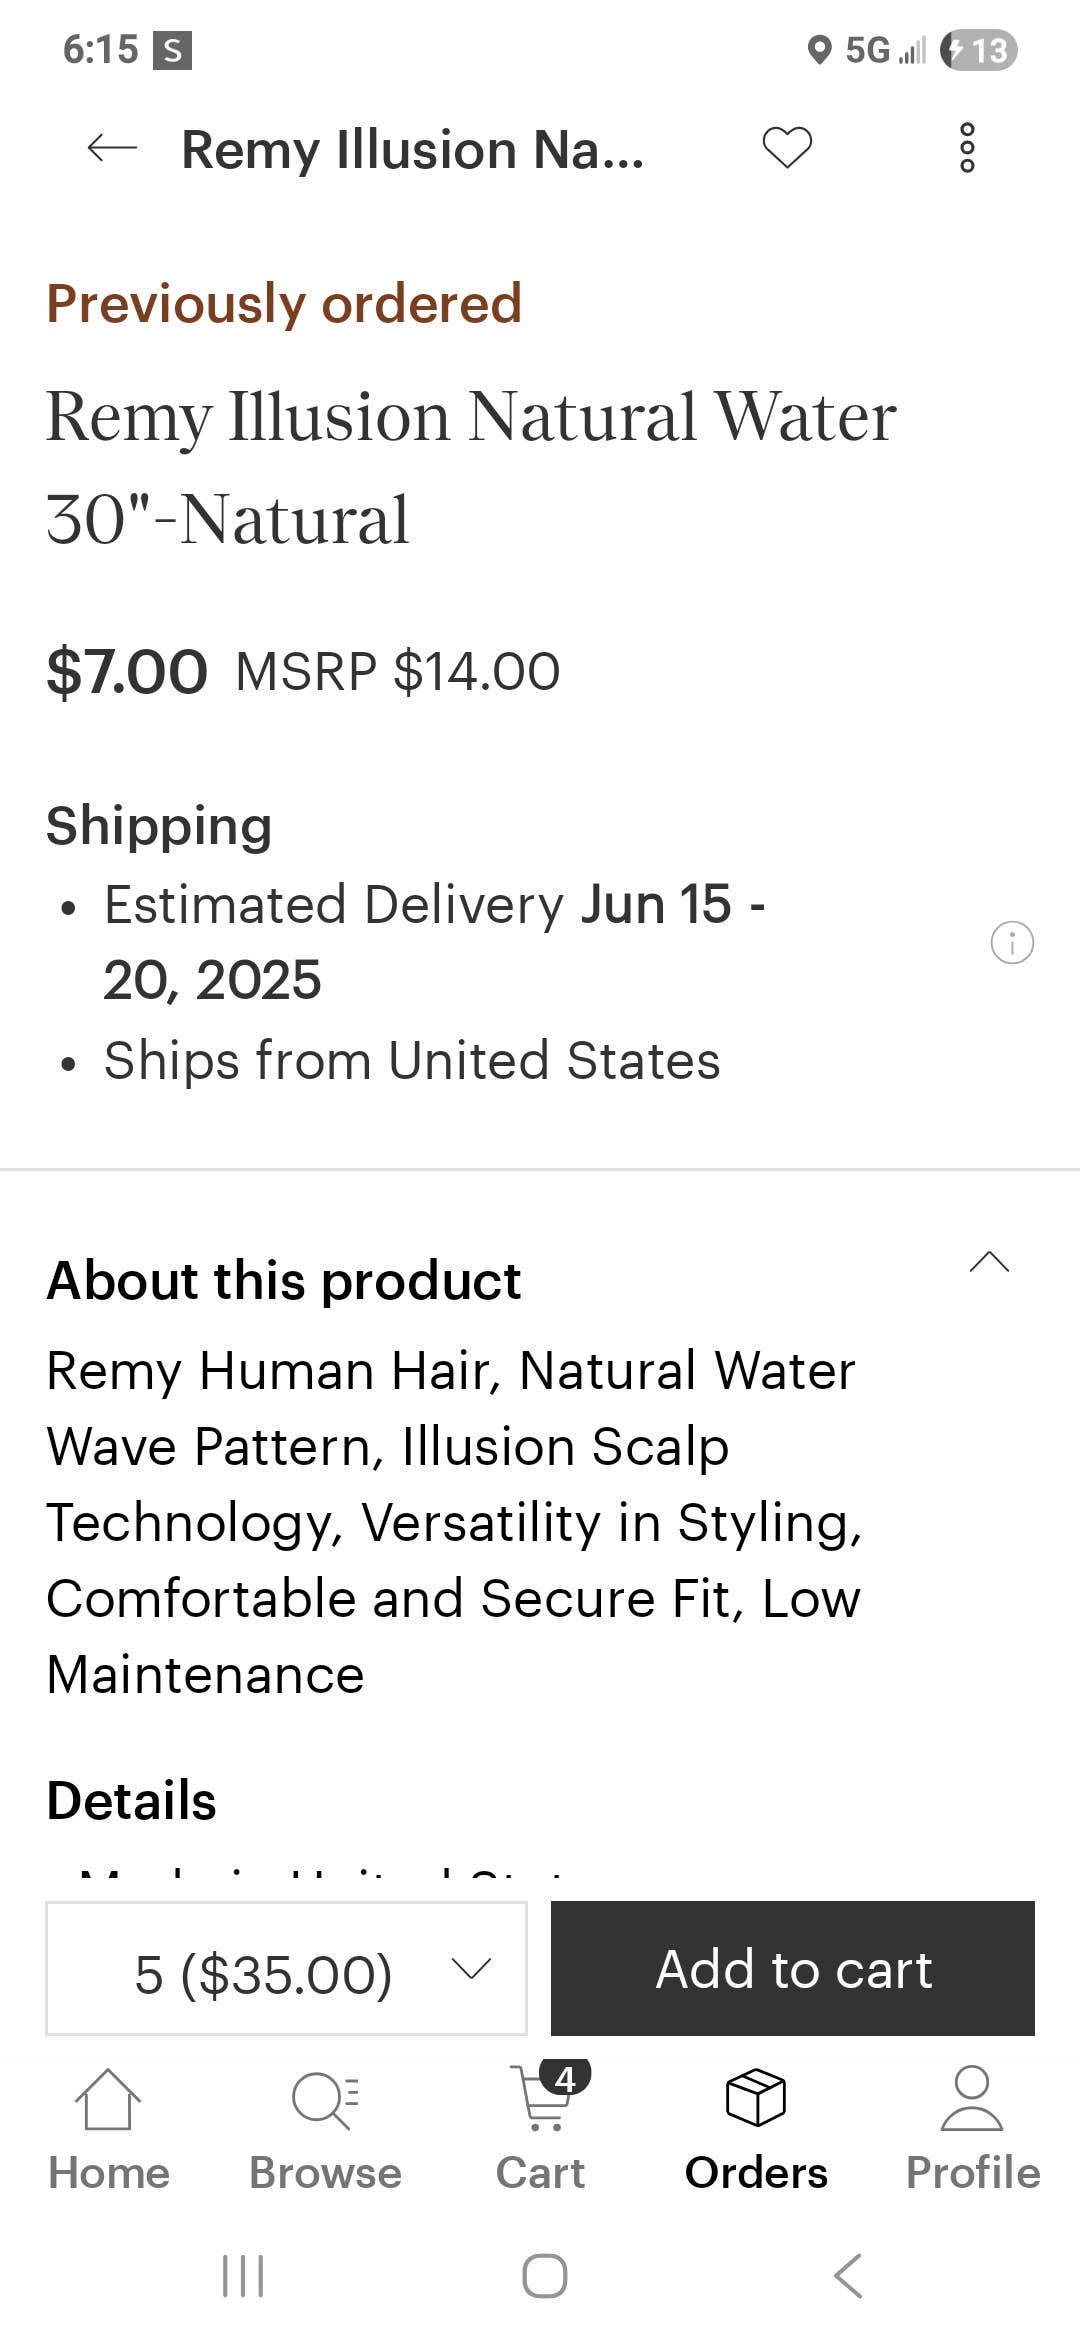Tap the Android recent apps button
Viewport: 1080px width, 2340px height.
click(x=243, y=2275)
